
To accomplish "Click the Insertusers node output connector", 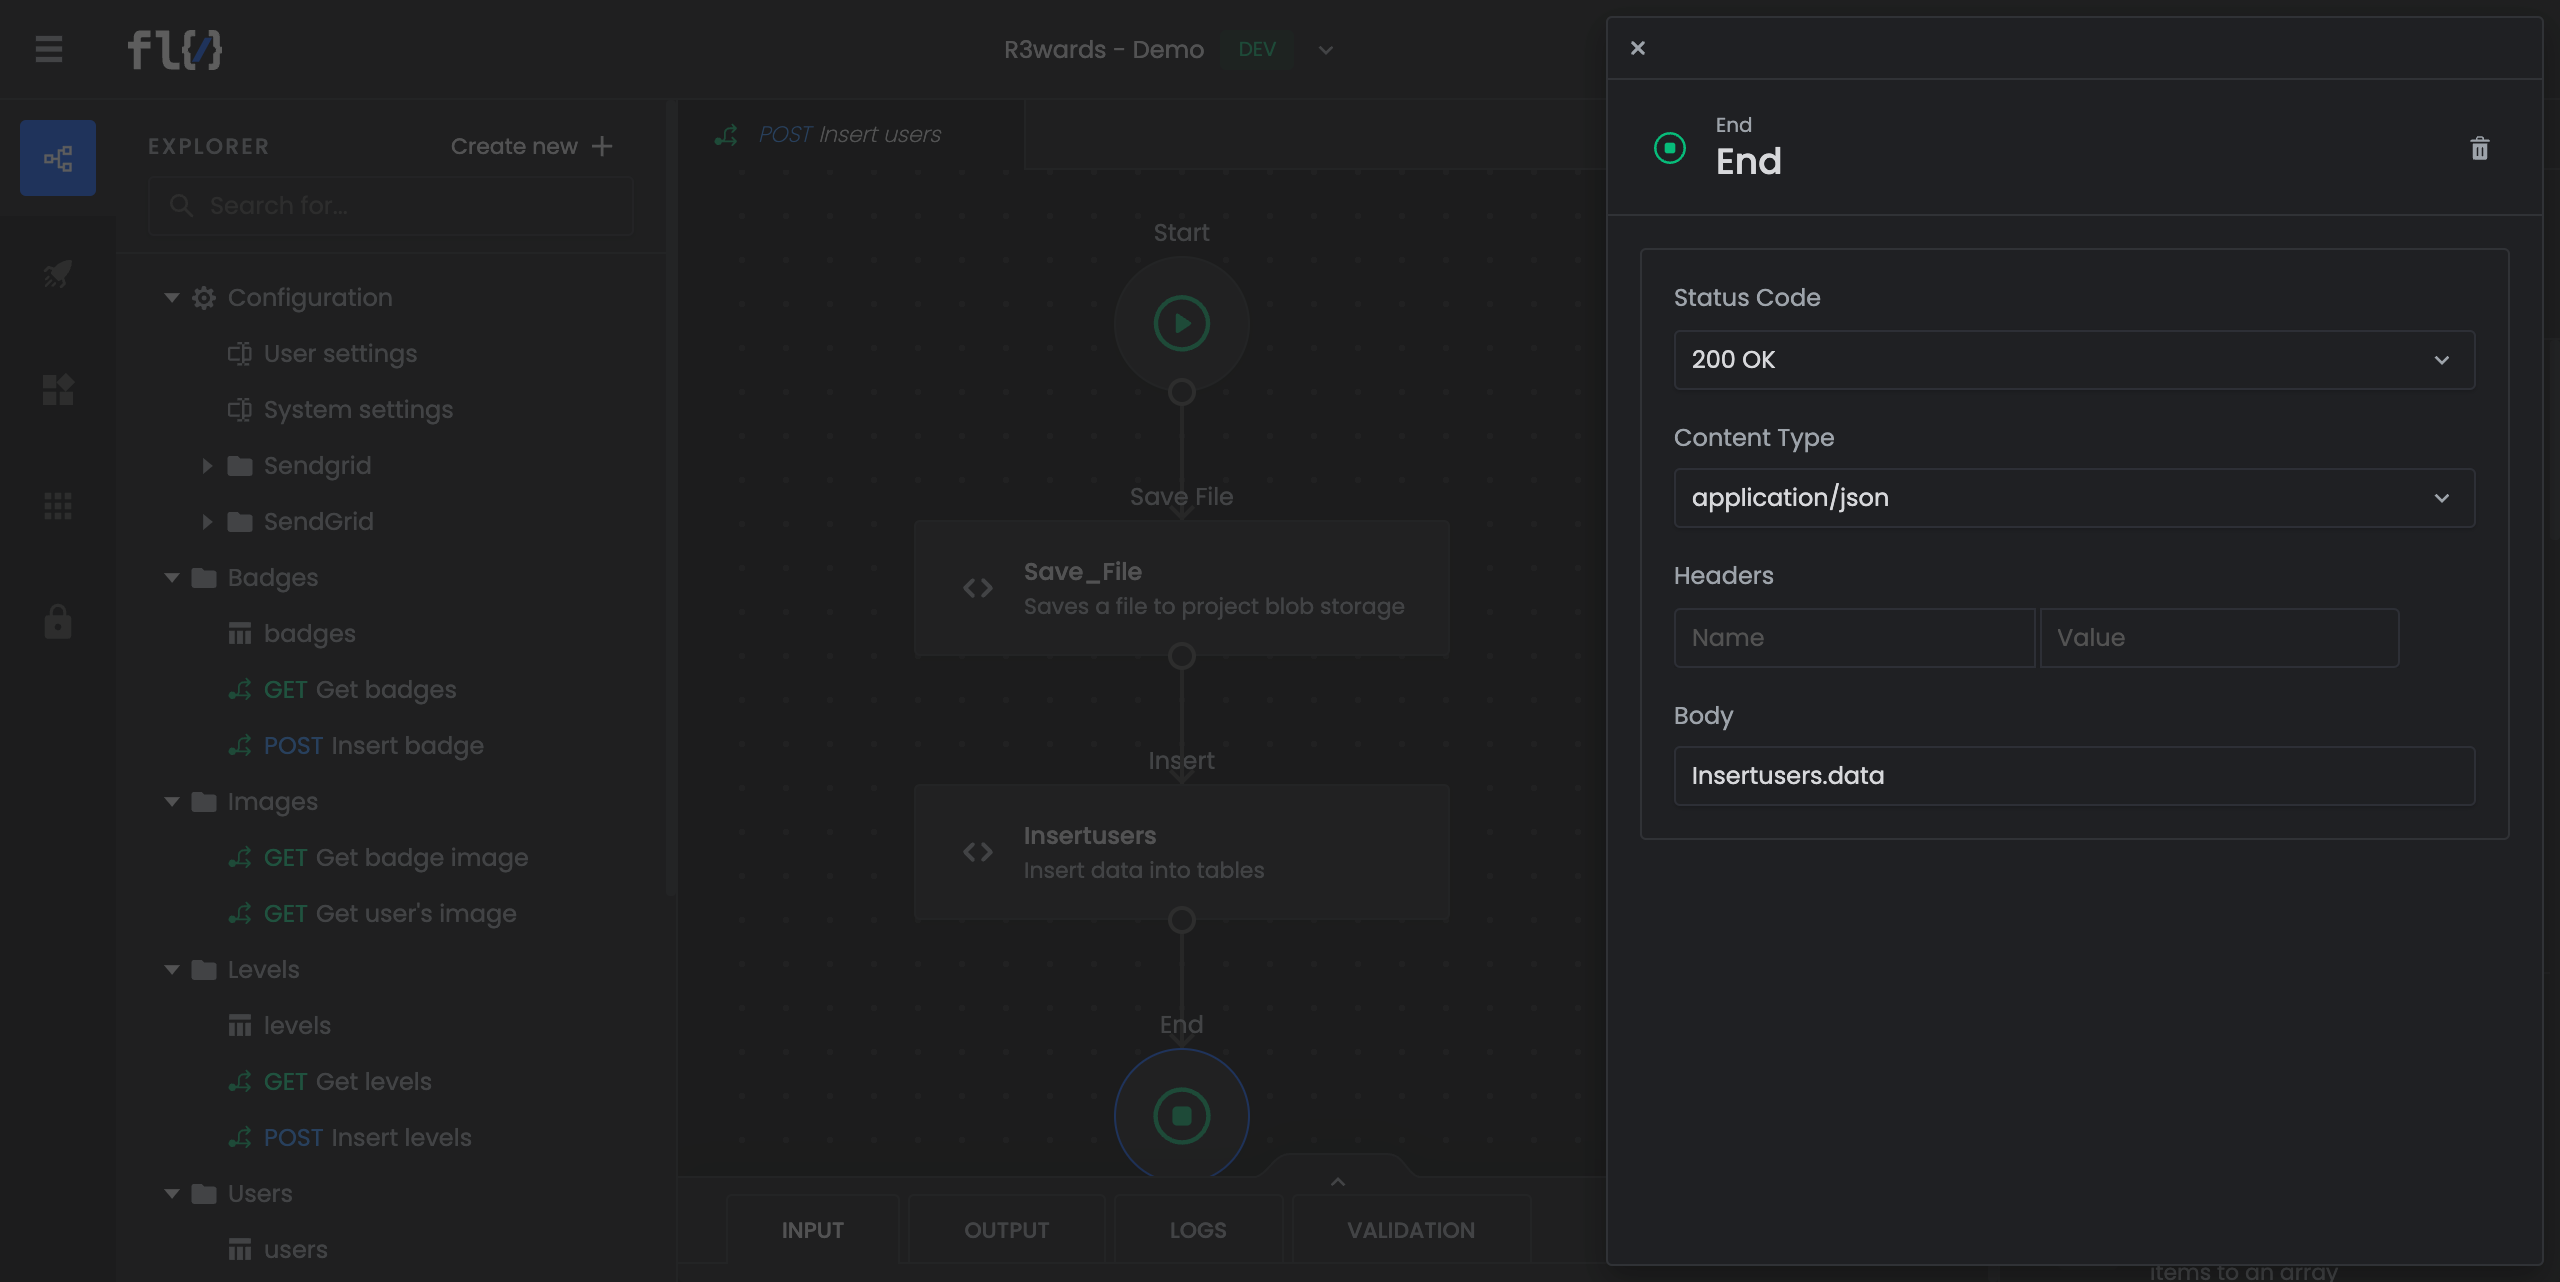I will pos(1182,920).
